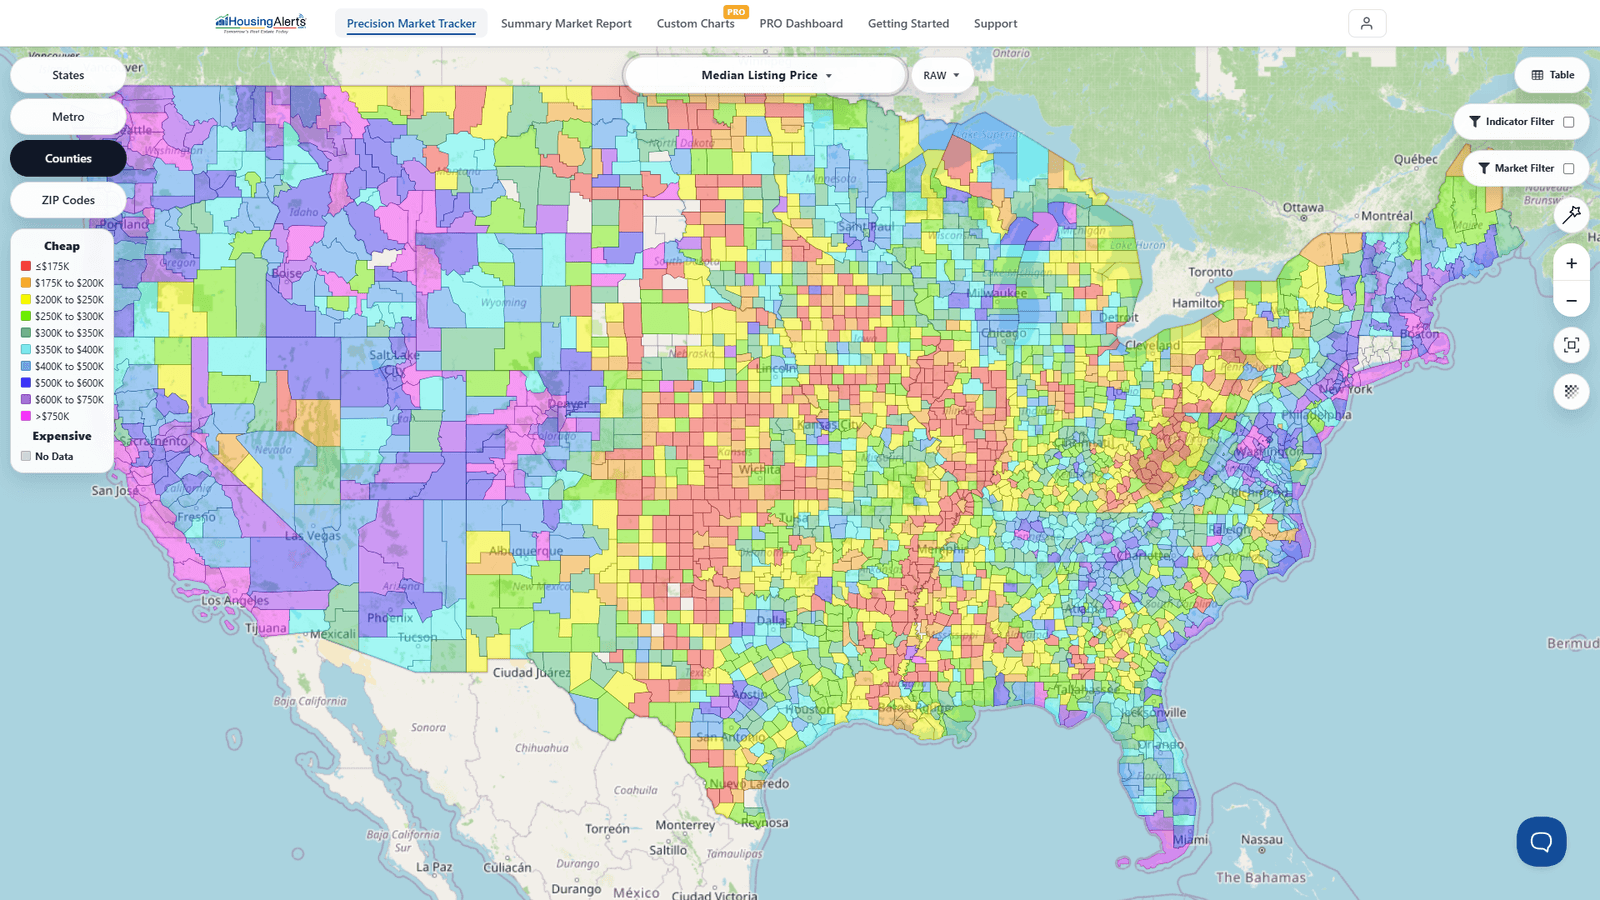Viewport: 1600px width, 900px height.
Task: Click the >$750K magenta swatch
Action: (26, 416)
